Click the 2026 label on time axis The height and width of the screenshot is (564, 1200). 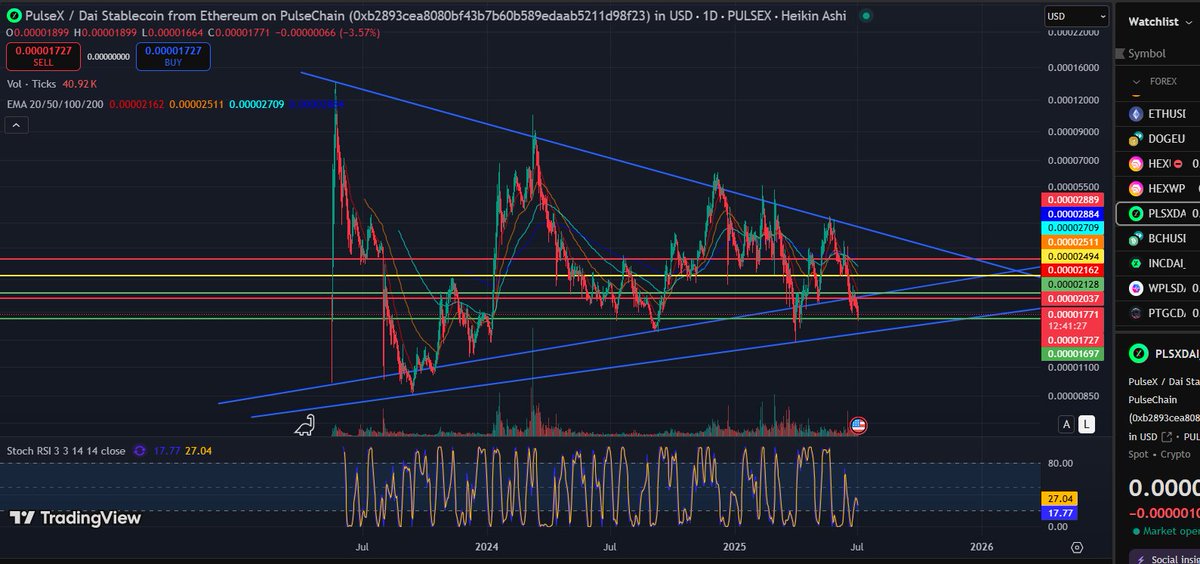click(982, 547)
